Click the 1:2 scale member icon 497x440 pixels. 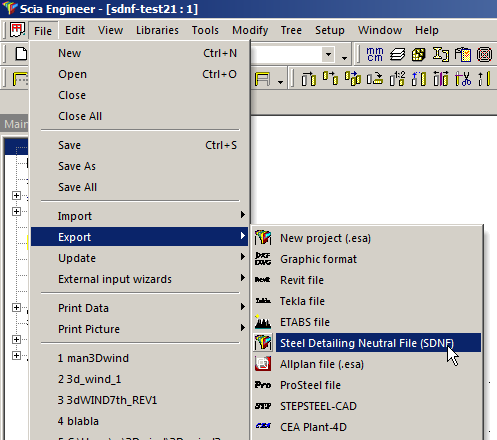(x=397, y=79)
